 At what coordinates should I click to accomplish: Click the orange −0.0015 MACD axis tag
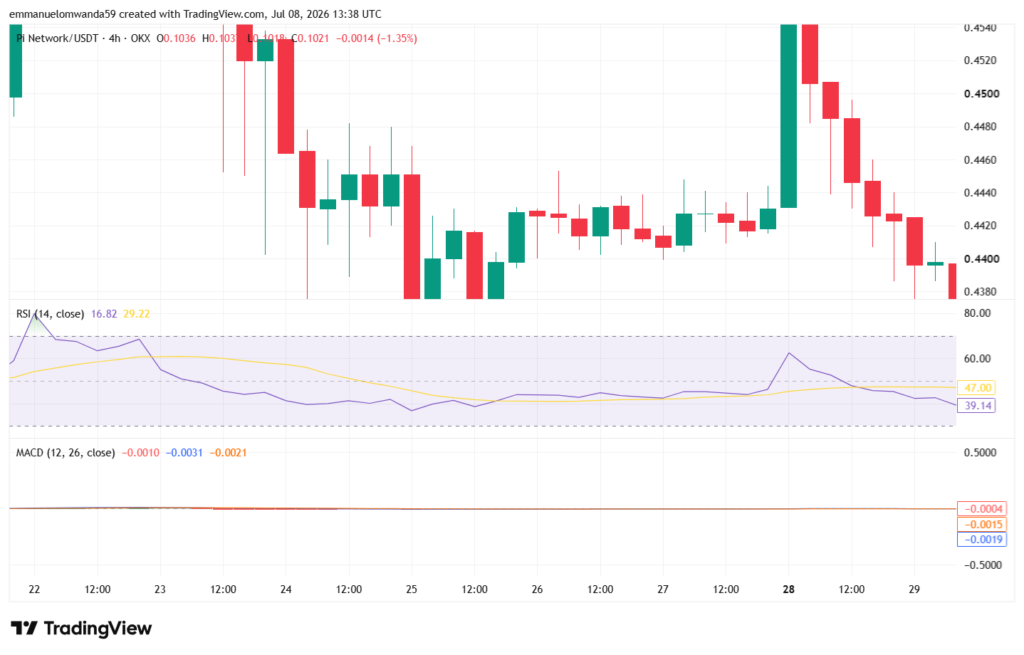coord(982,524)
